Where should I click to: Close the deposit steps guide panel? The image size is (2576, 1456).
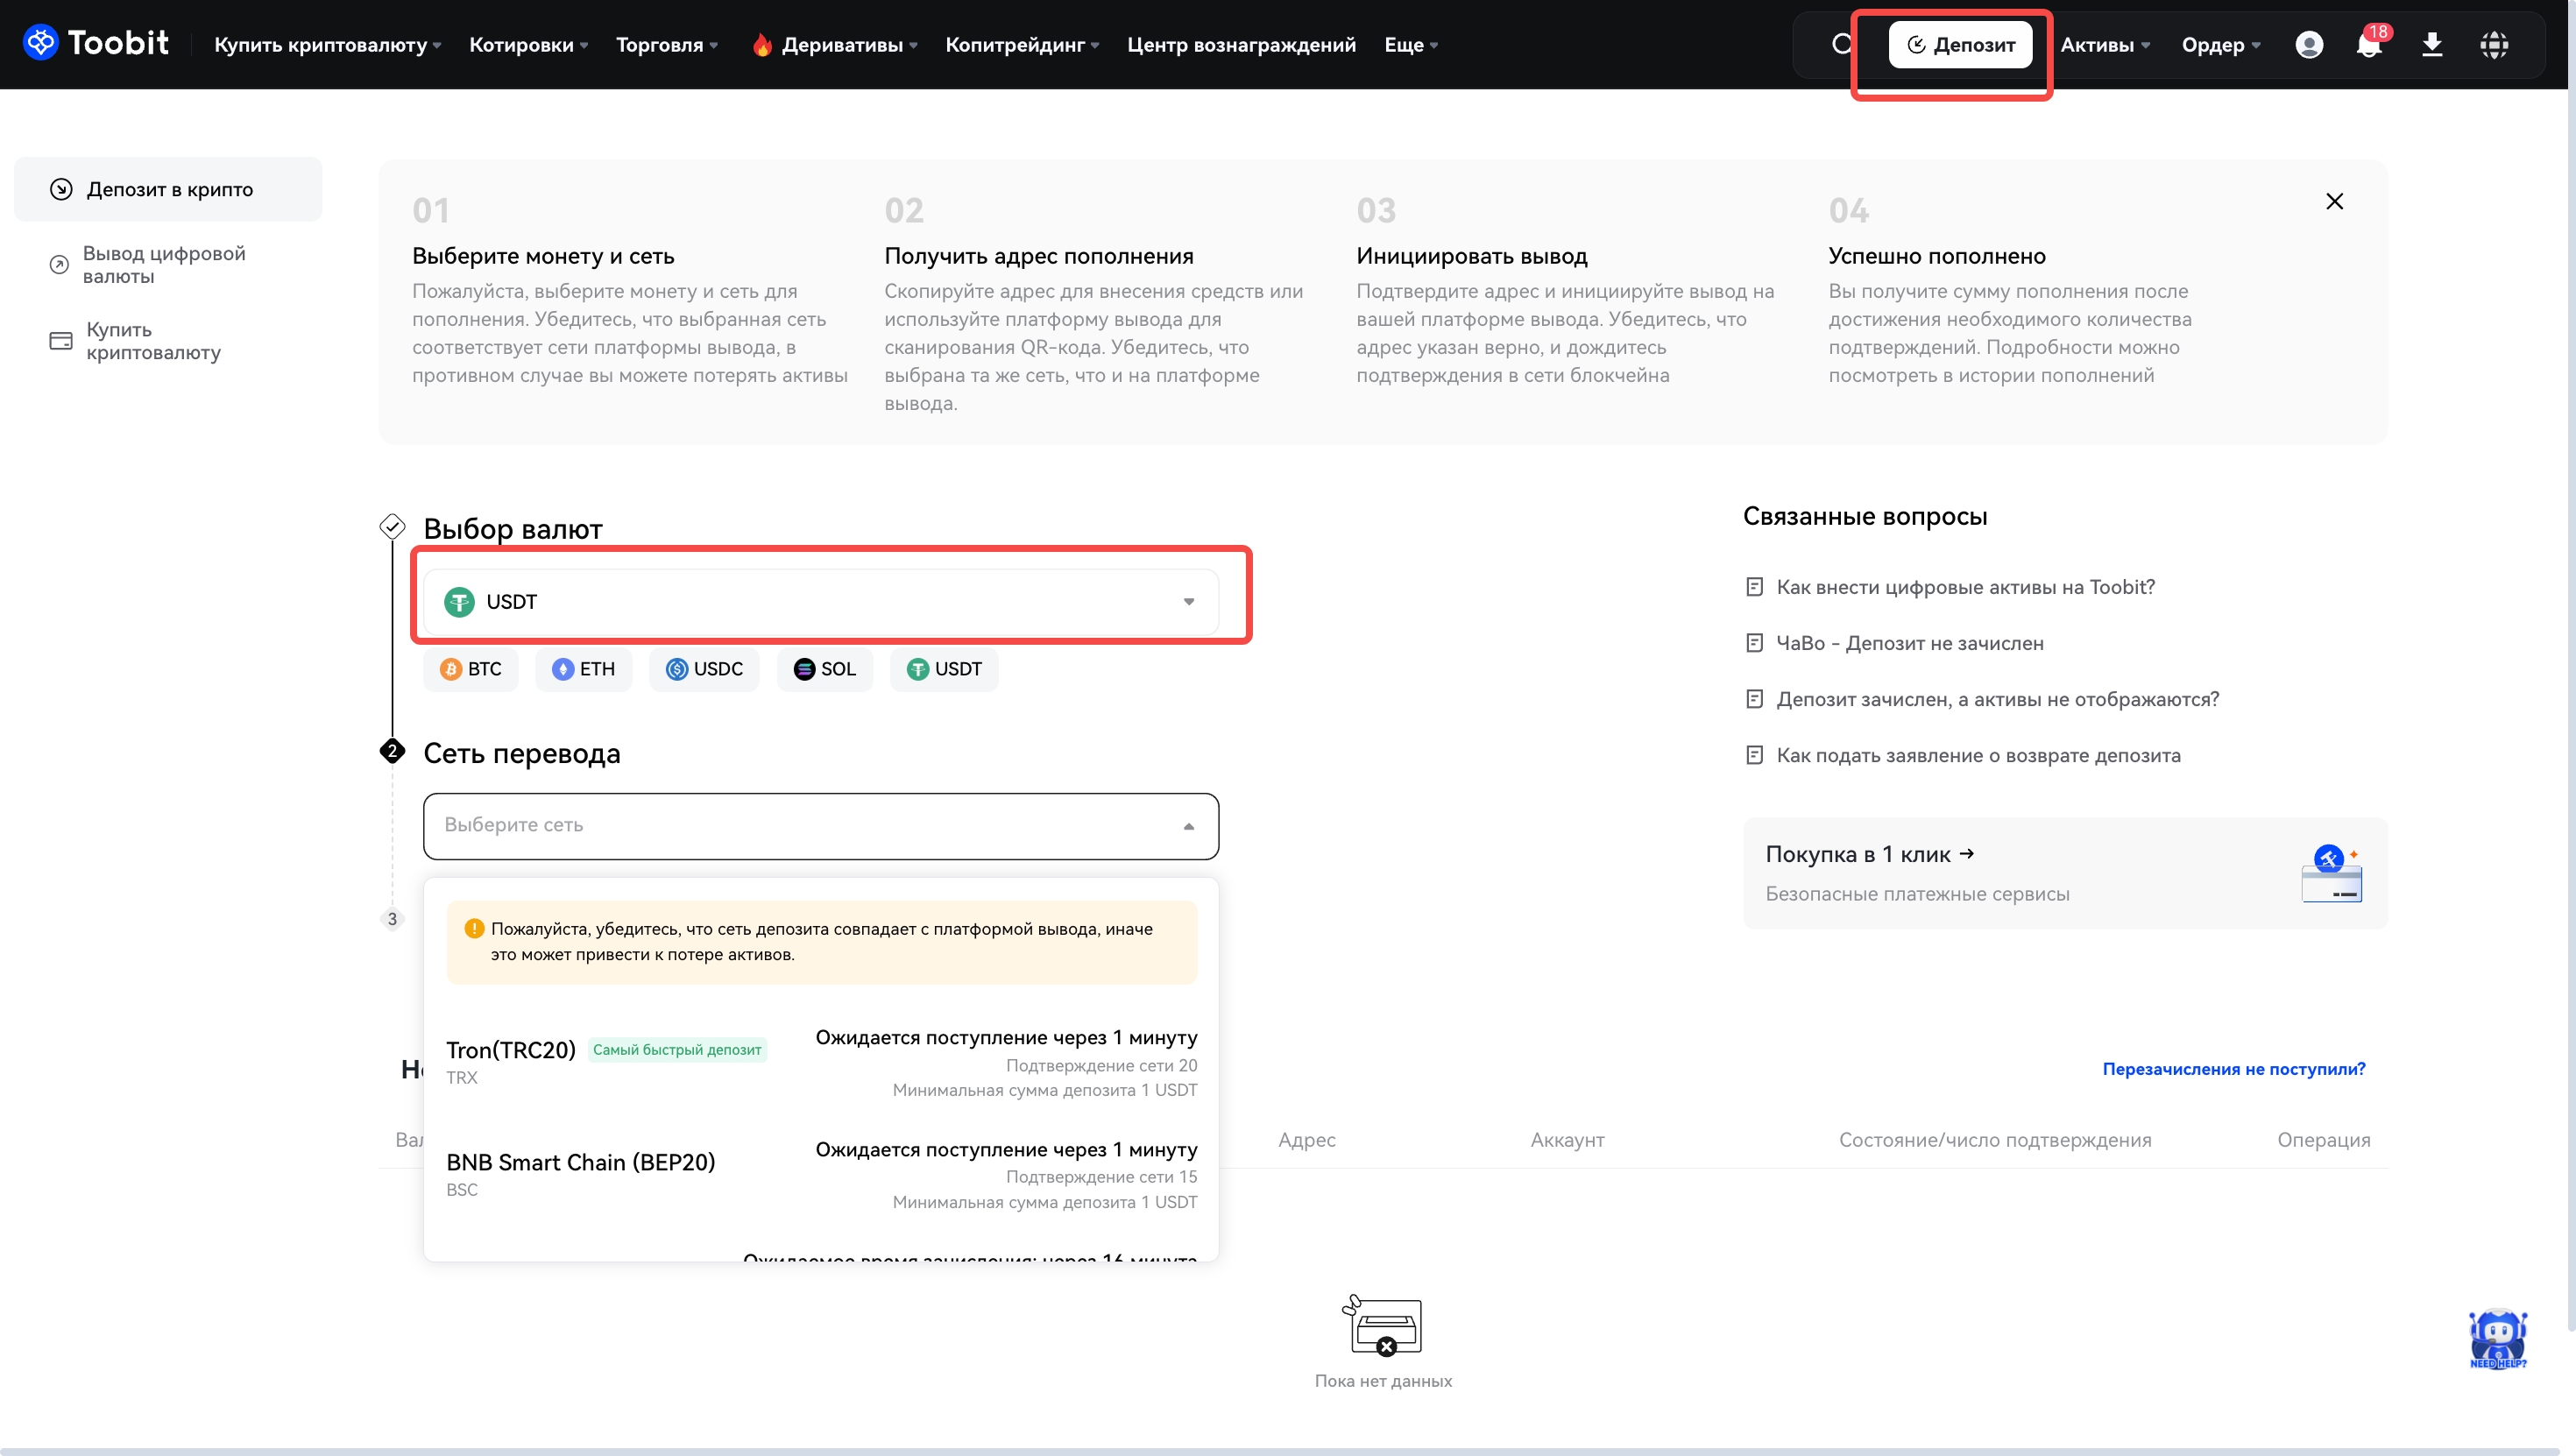[2334, 202]
